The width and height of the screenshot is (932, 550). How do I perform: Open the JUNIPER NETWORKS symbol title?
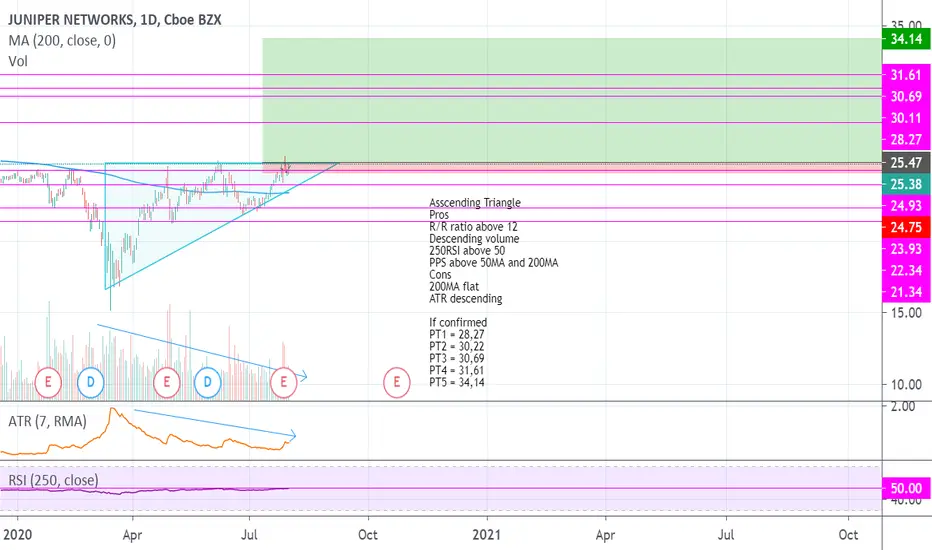click(x=114, y=20)
